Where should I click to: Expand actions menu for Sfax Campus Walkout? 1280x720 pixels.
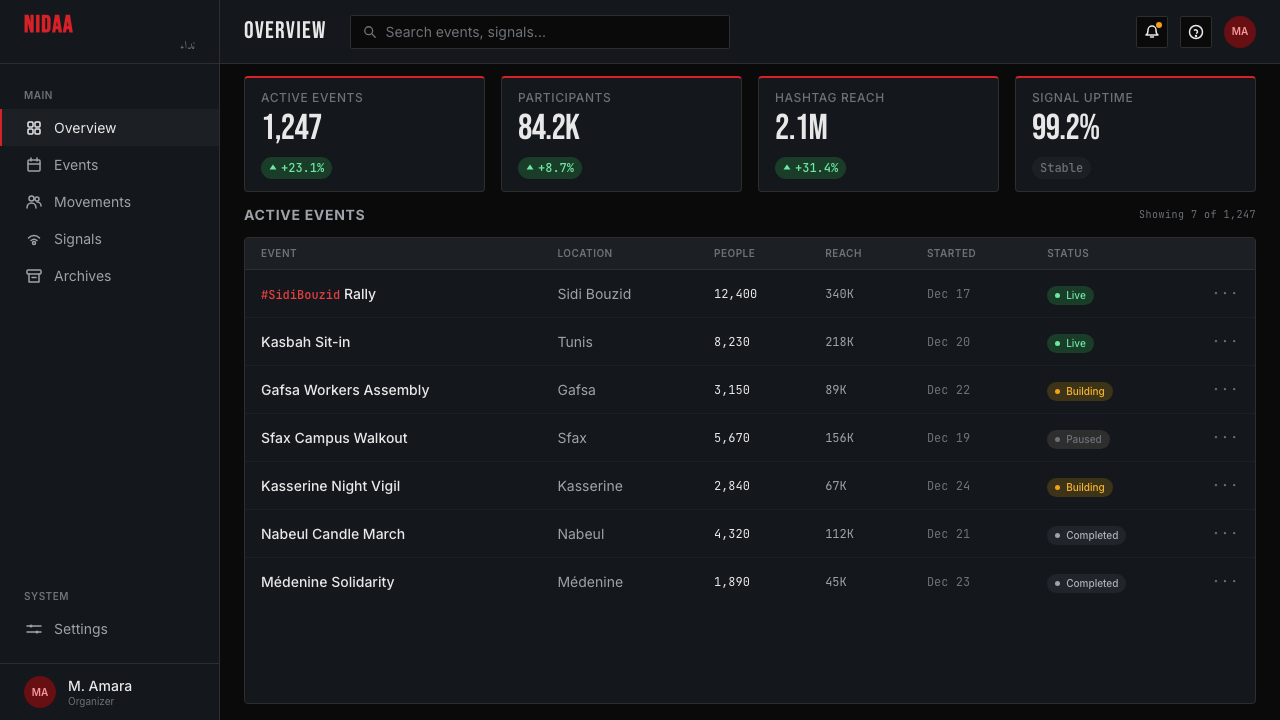point(1225,438)
